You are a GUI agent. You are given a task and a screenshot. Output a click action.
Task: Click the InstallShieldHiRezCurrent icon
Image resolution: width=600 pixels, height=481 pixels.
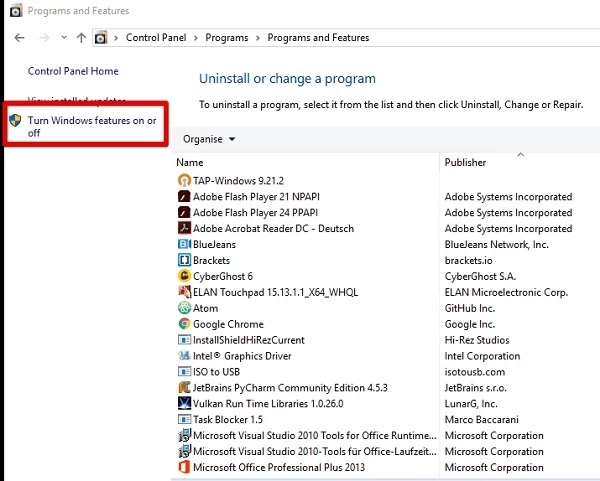pyautogui.click(x=184, y=340)
